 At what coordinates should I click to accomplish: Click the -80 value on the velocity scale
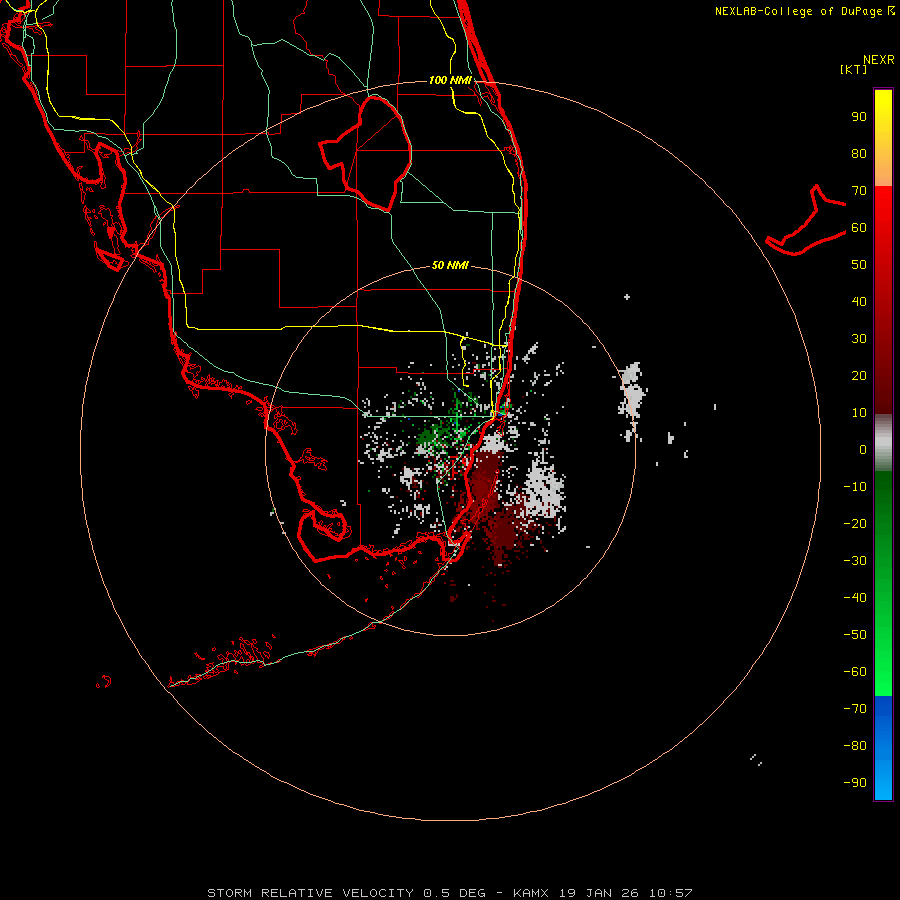coord(855,746)
